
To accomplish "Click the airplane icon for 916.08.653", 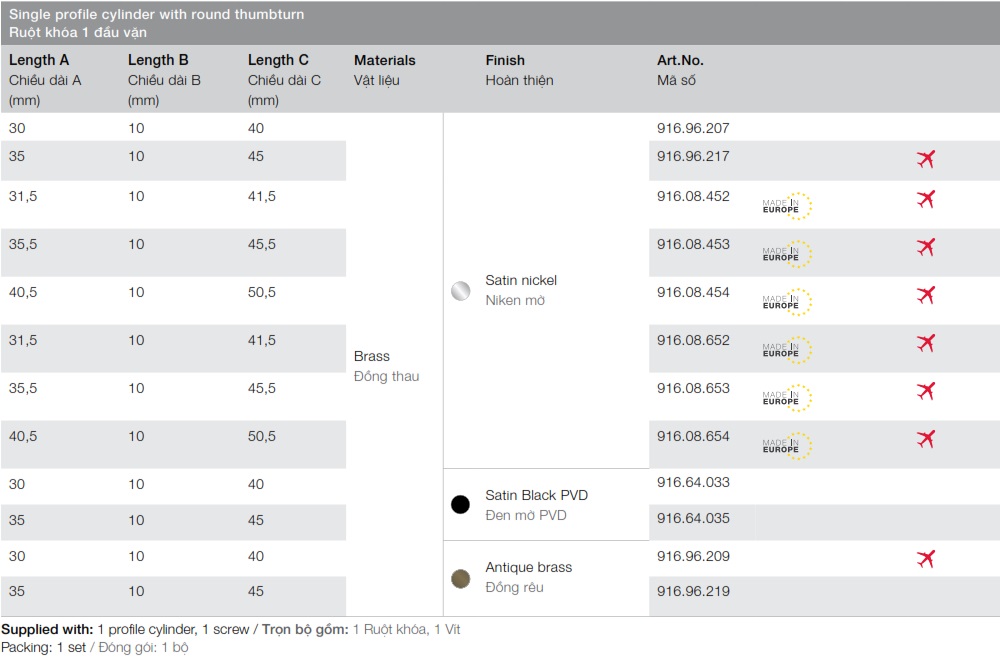I will (x=925, y=391).
